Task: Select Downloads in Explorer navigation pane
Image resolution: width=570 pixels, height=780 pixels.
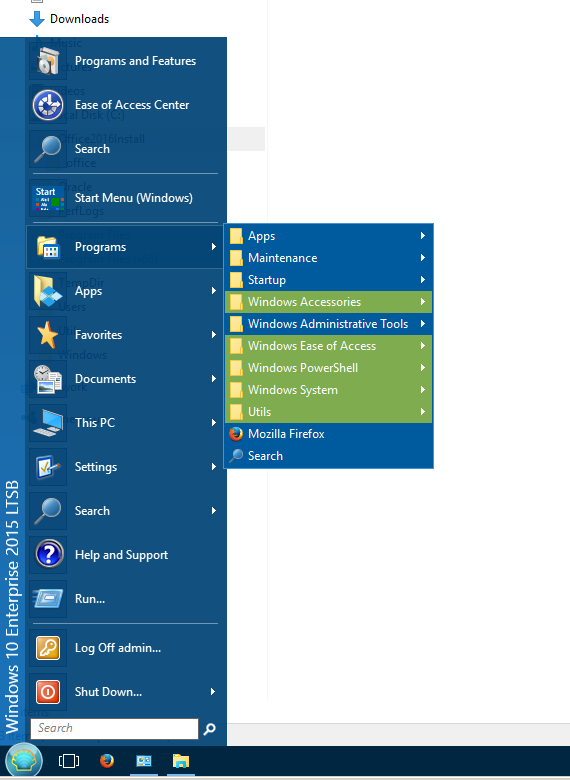Action: coord(80,19)
